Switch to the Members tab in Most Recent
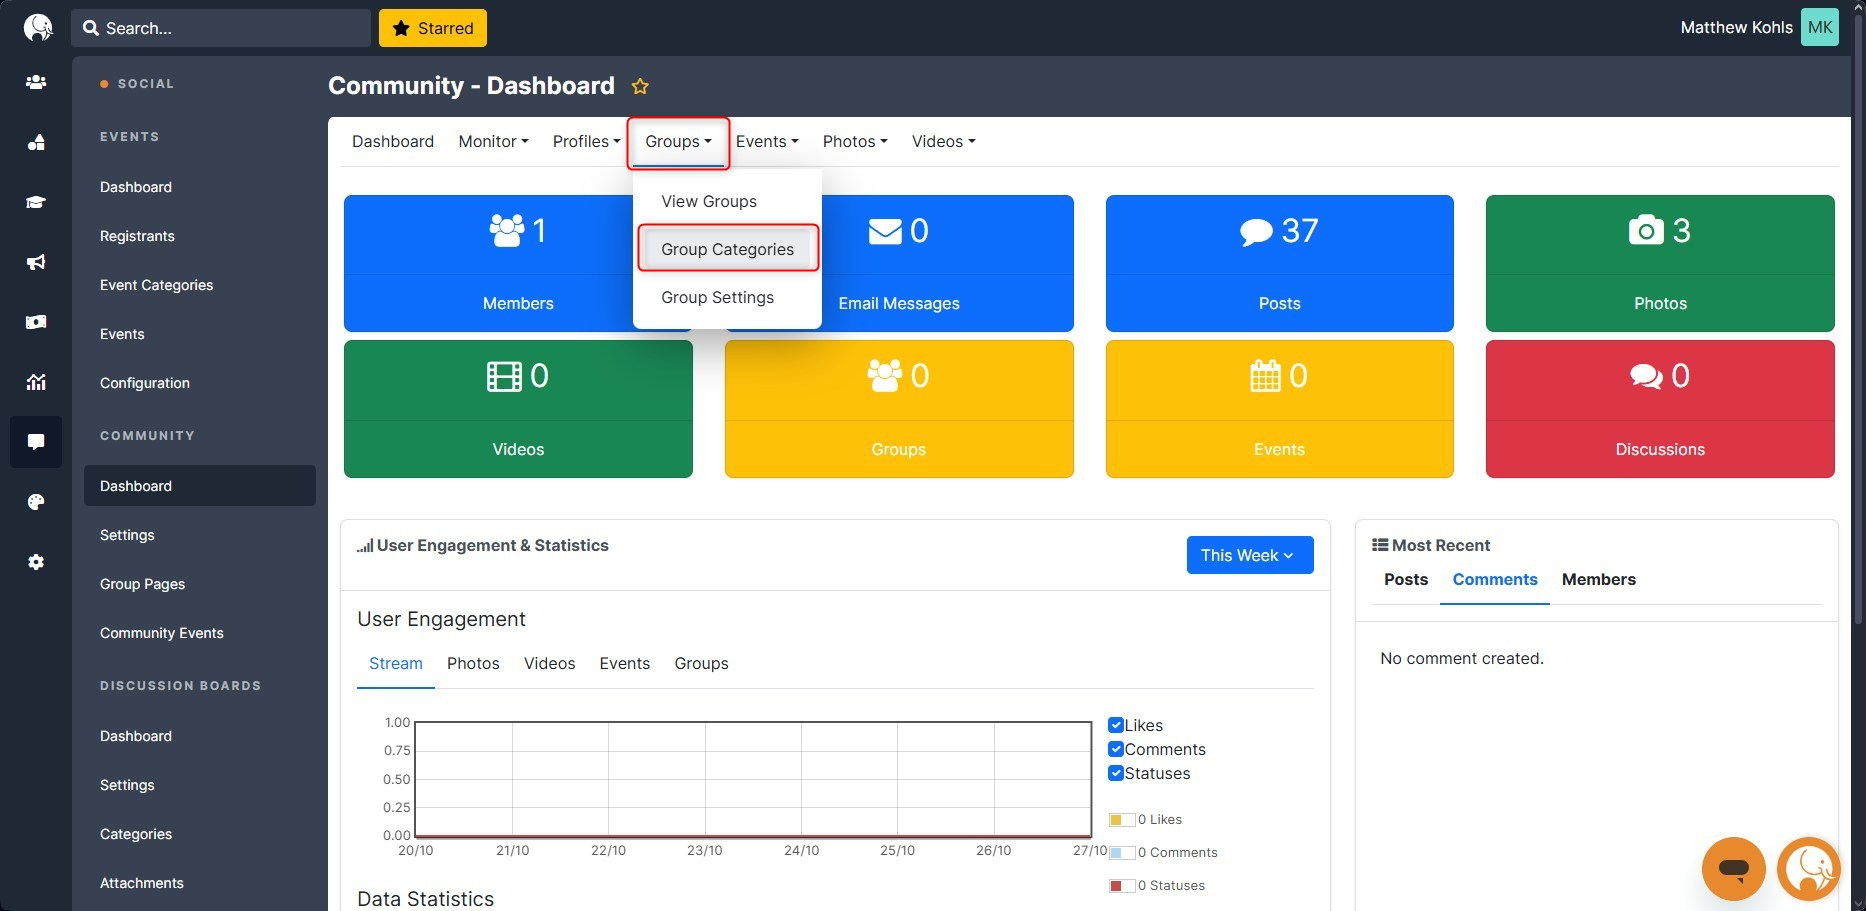1866x911 pixels. point(1598,580)
